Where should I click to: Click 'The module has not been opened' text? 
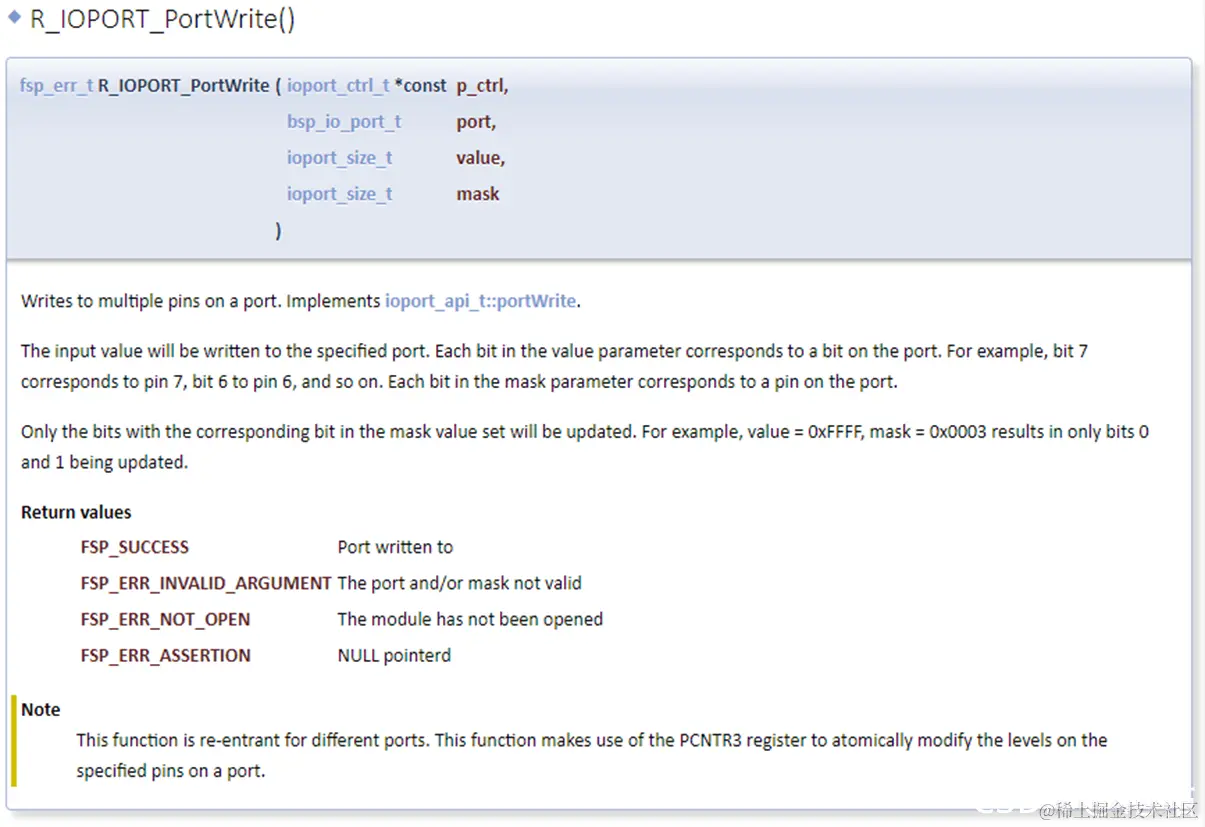point(470,619)
